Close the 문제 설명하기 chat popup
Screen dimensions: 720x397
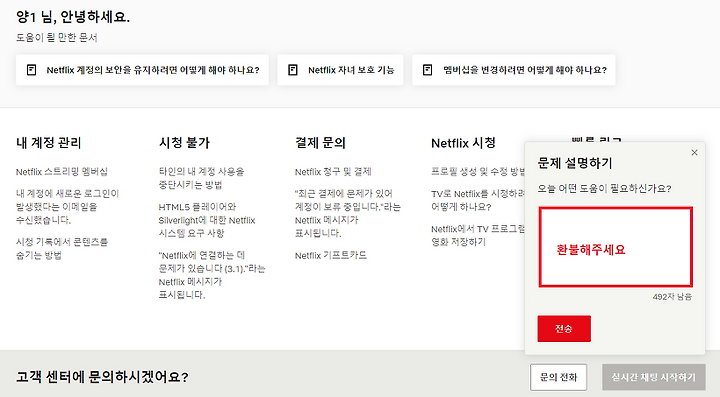click(x=694, y=152)
